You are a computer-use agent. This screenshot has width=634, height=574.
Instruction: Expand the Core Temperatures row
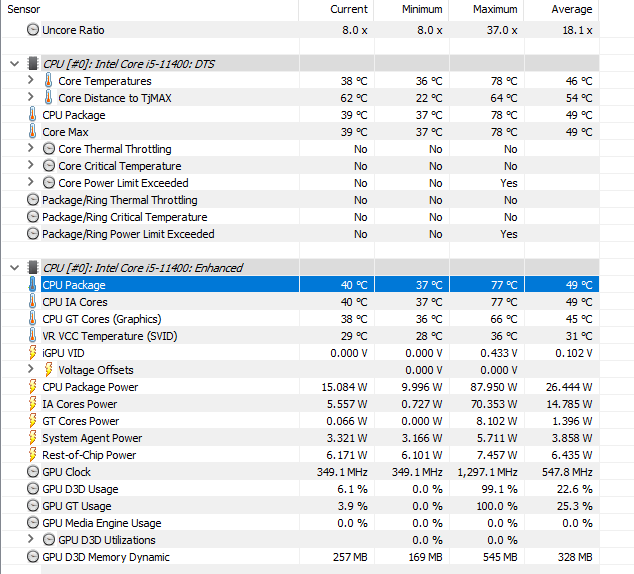click(31, 81)
